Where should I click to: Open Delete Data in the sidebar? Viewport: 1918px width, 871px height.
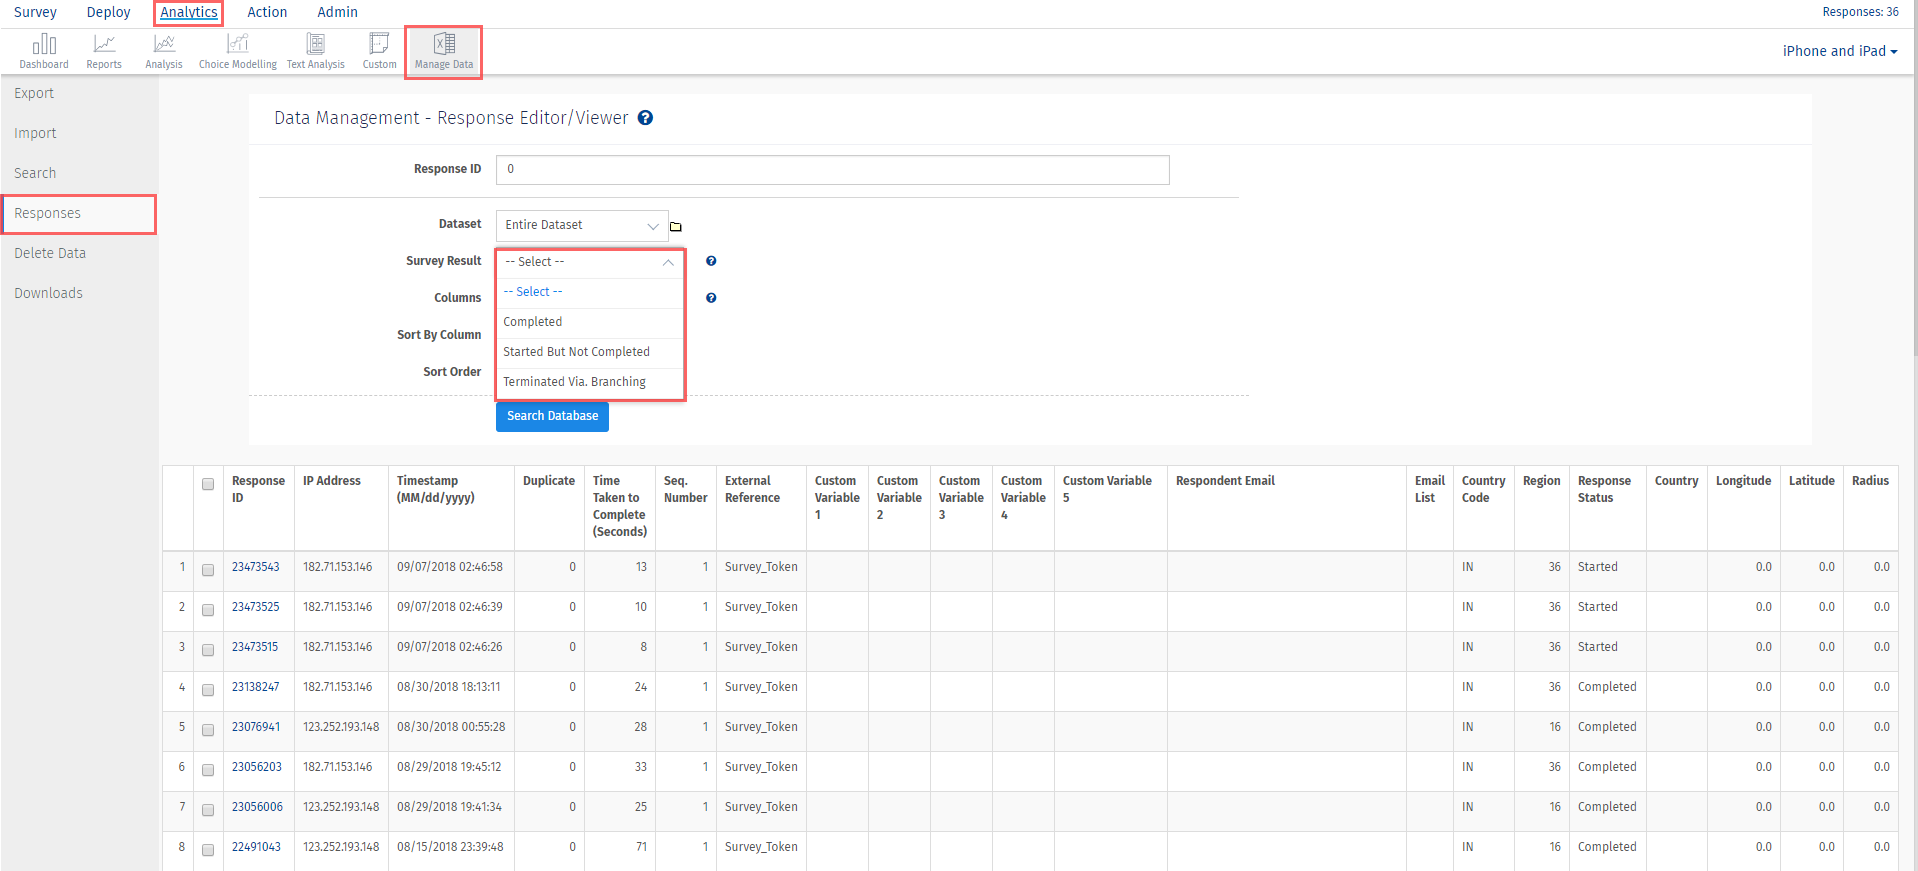point(50,253)
